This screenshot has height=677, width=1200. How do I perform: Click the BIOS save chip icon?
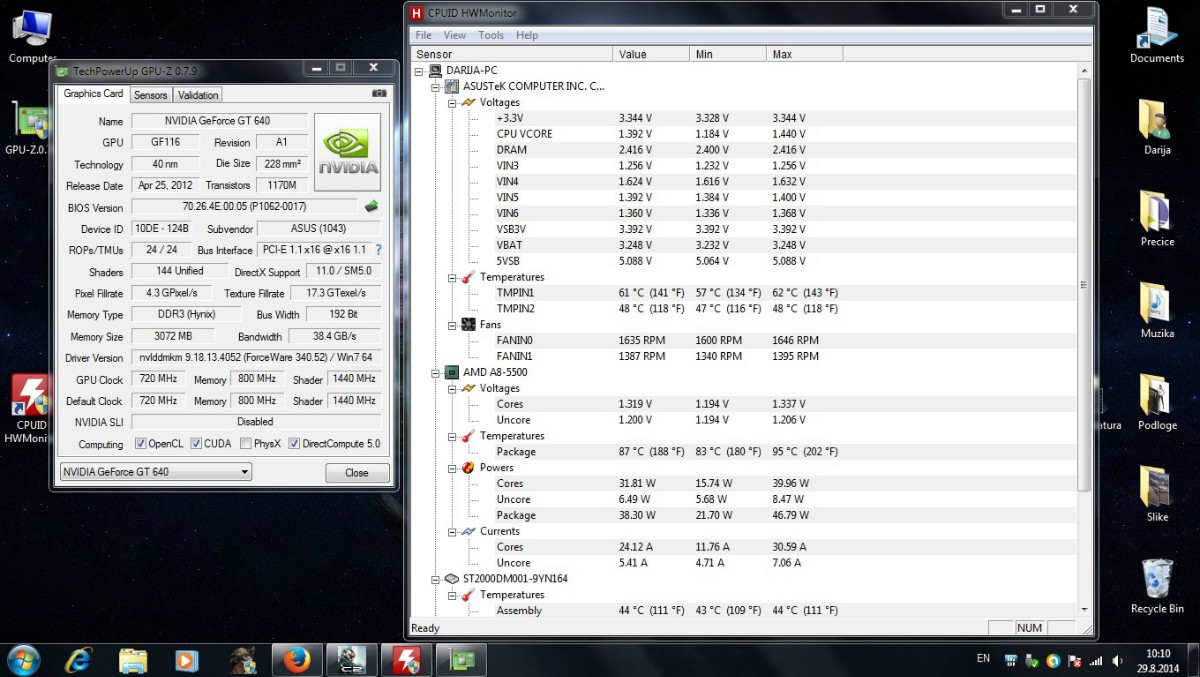371,207
